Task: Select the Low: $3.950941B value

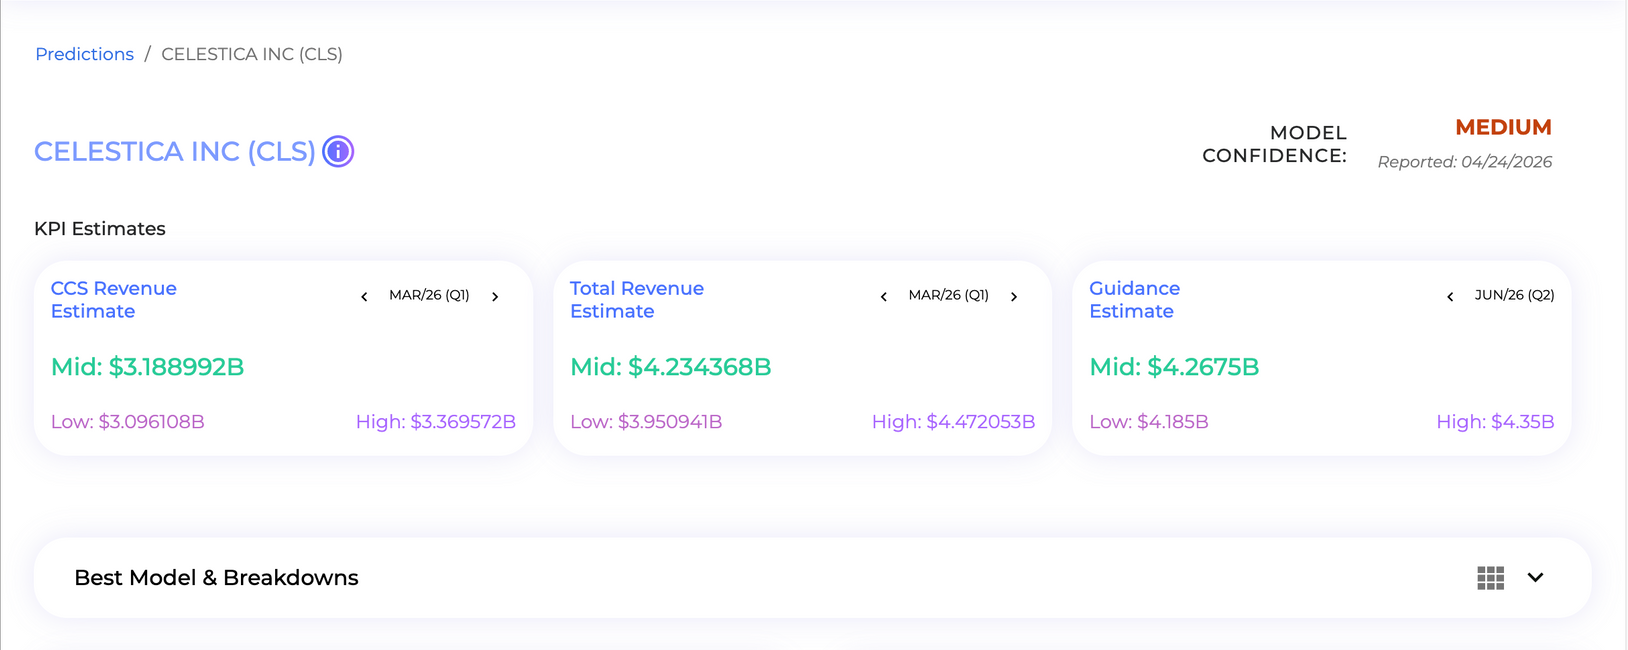Action: (x=646, y=422)
